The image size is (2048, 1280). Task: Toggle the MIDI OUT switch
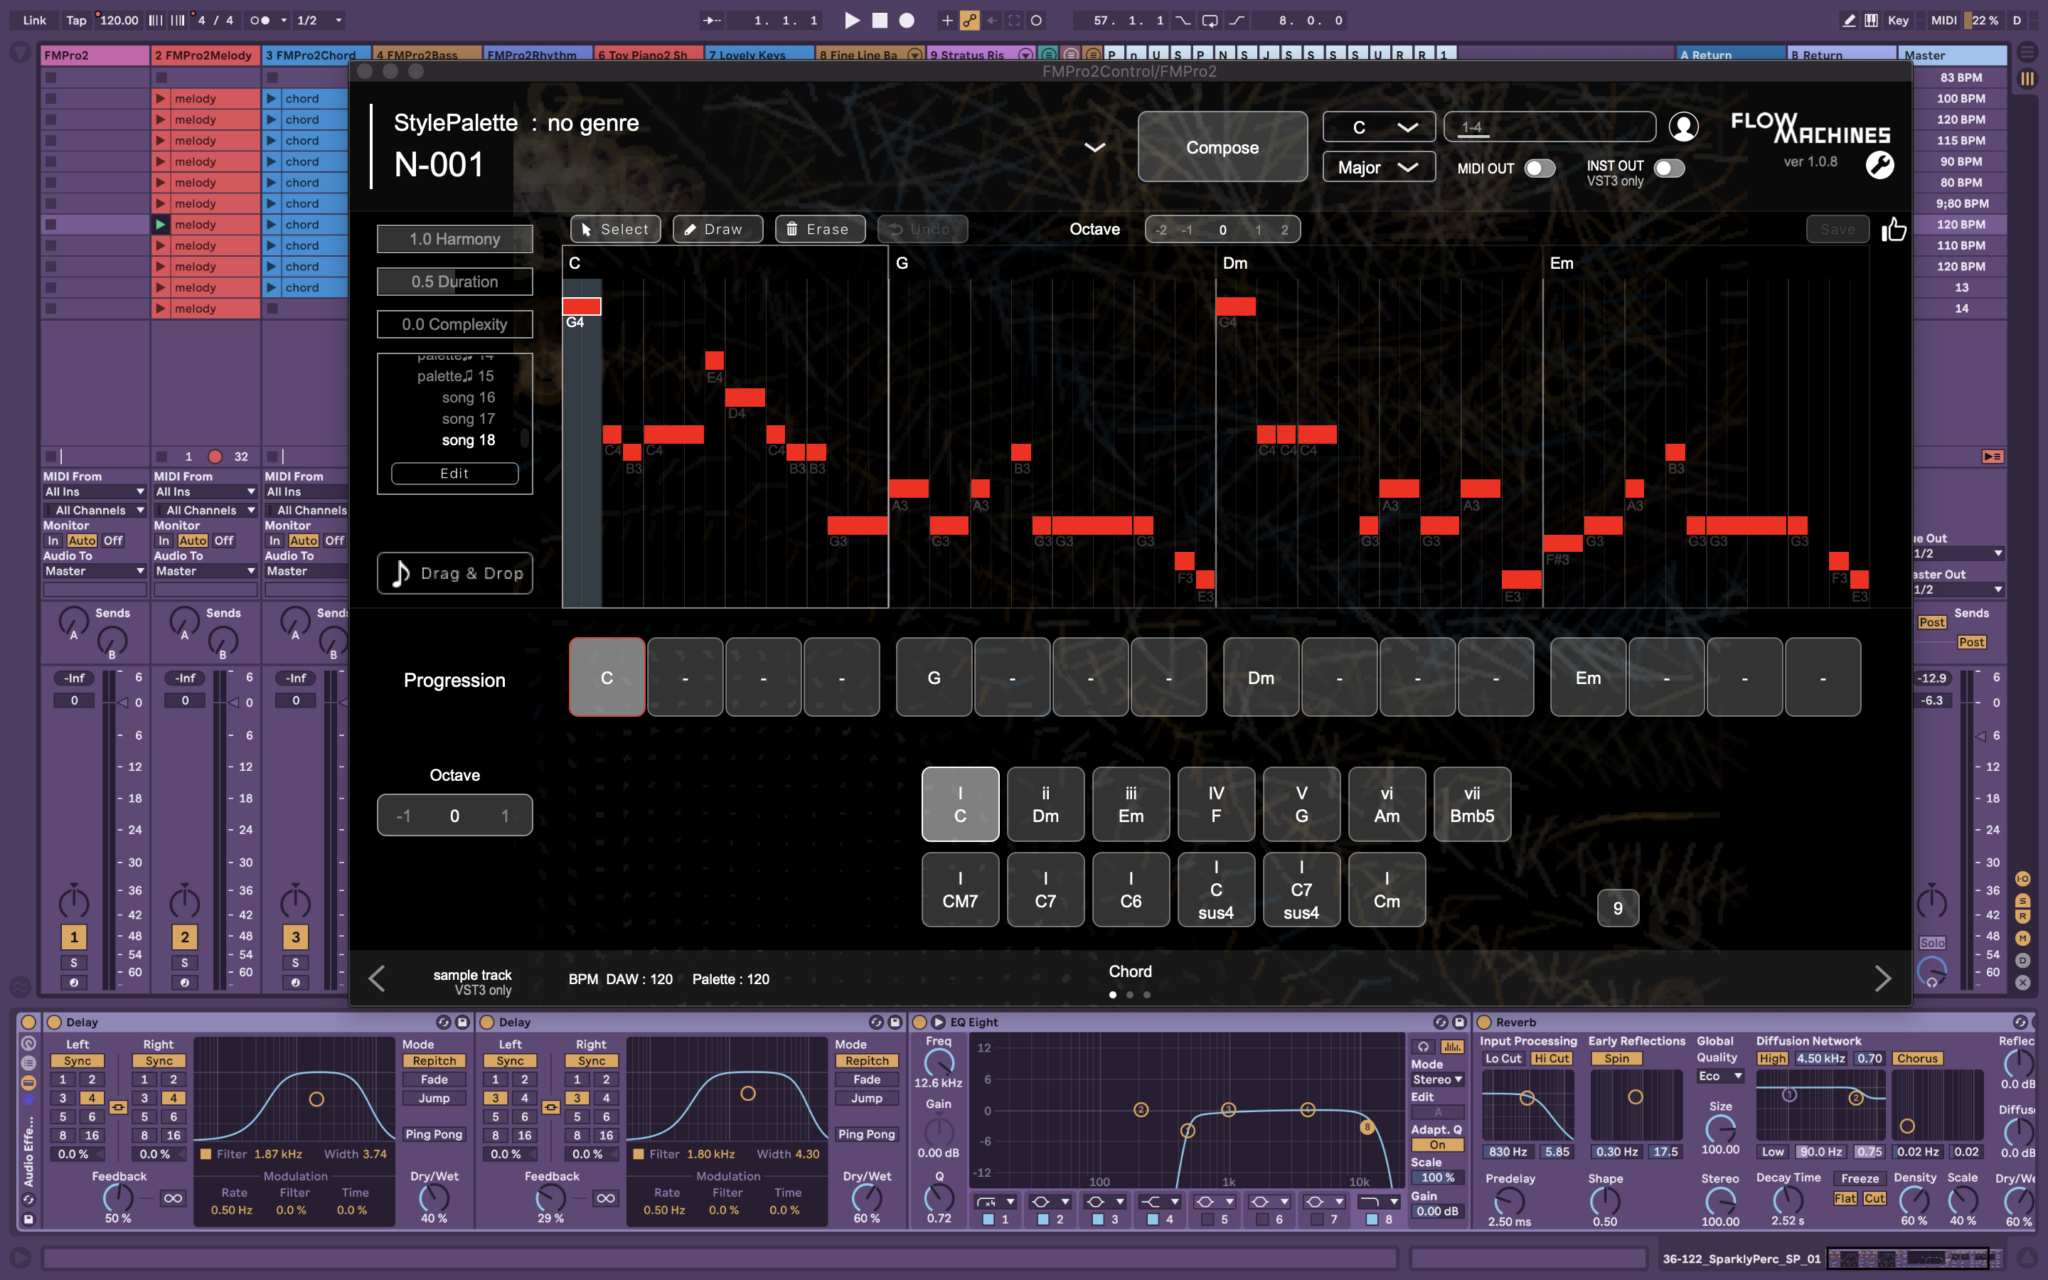[1540, 168]
